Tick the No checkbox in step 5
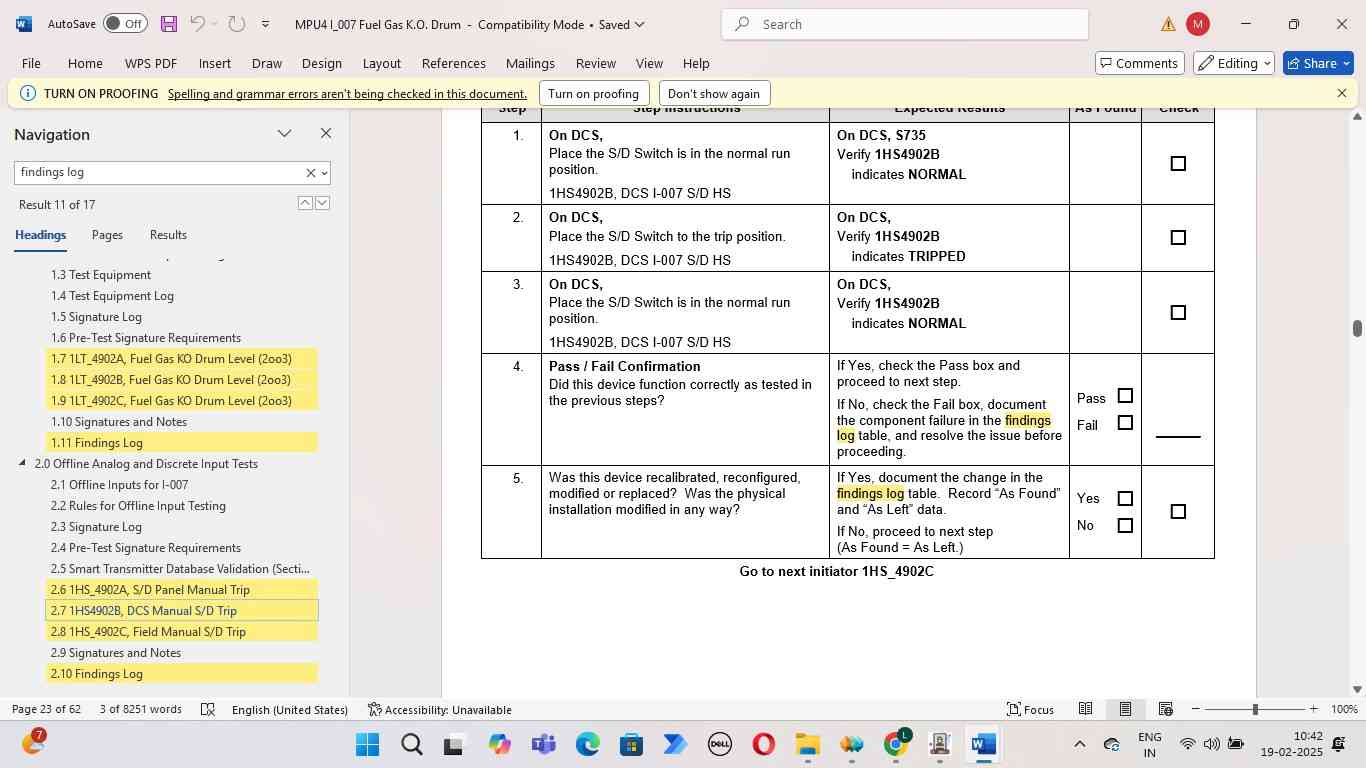Image resolution: width=1366 pixels, height=768 pixels. point(1125,526)
